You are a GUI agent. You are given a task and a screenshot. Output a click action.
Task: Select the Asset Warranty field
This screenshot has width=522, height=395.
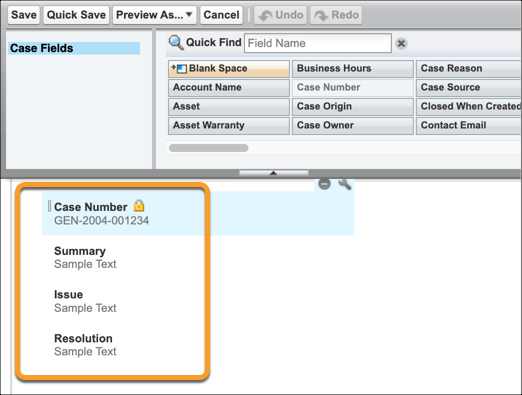229,126
